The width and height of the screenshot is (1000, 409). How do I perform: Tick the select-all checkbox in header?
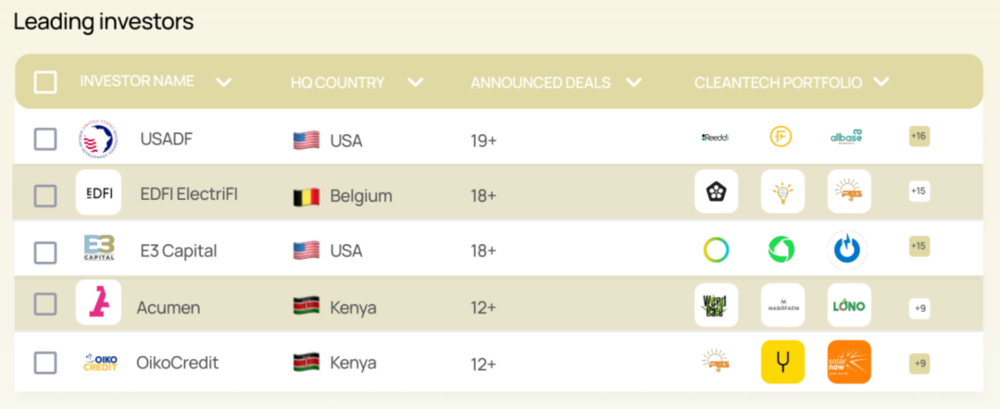(45, 82)
